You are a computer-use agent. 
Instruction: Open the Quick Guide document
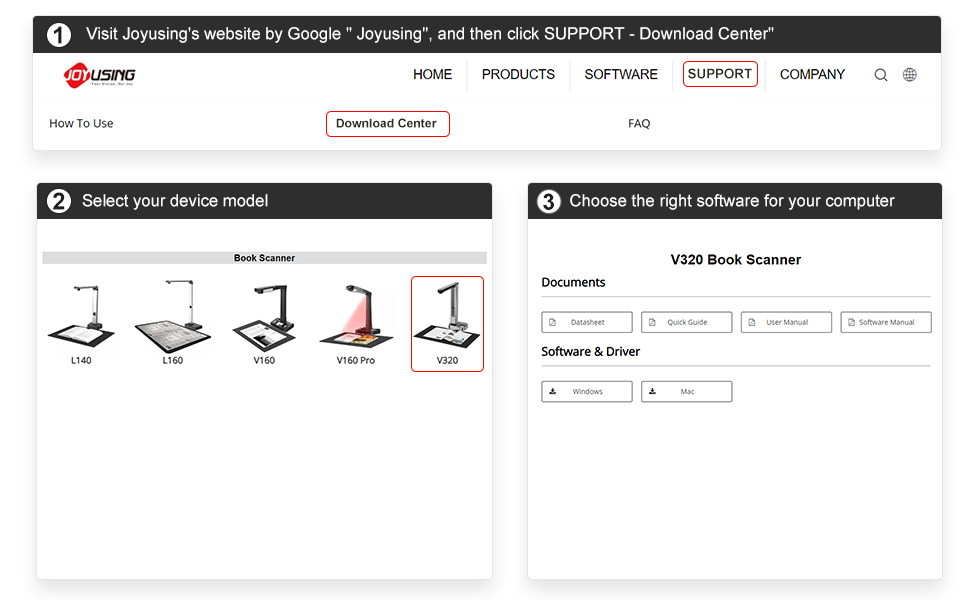point(686,322)
